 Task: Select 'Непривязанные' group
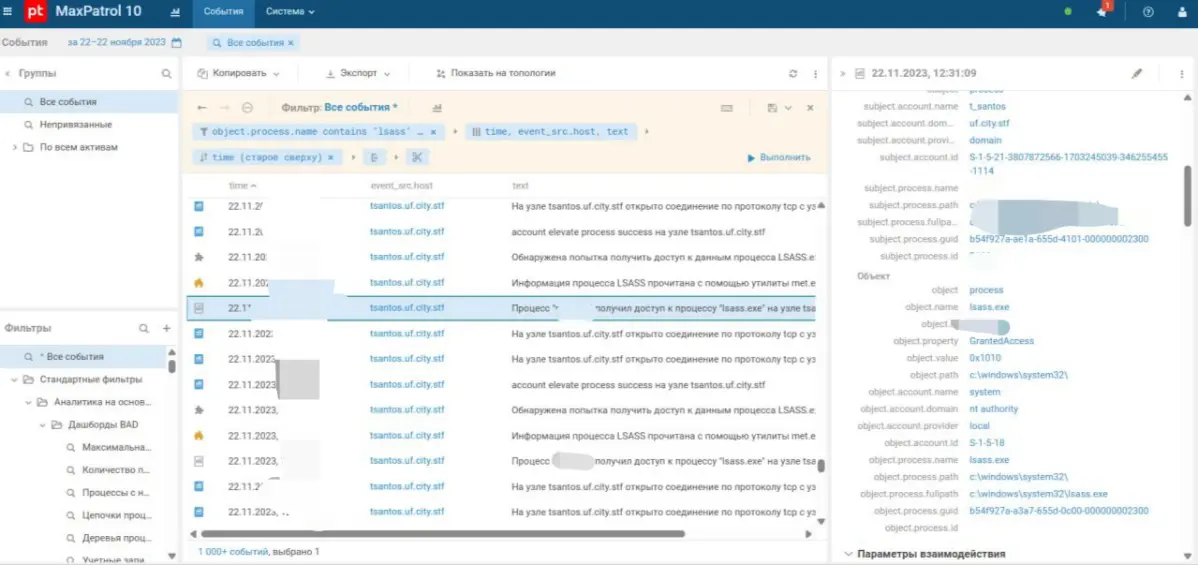coord(89,124)
